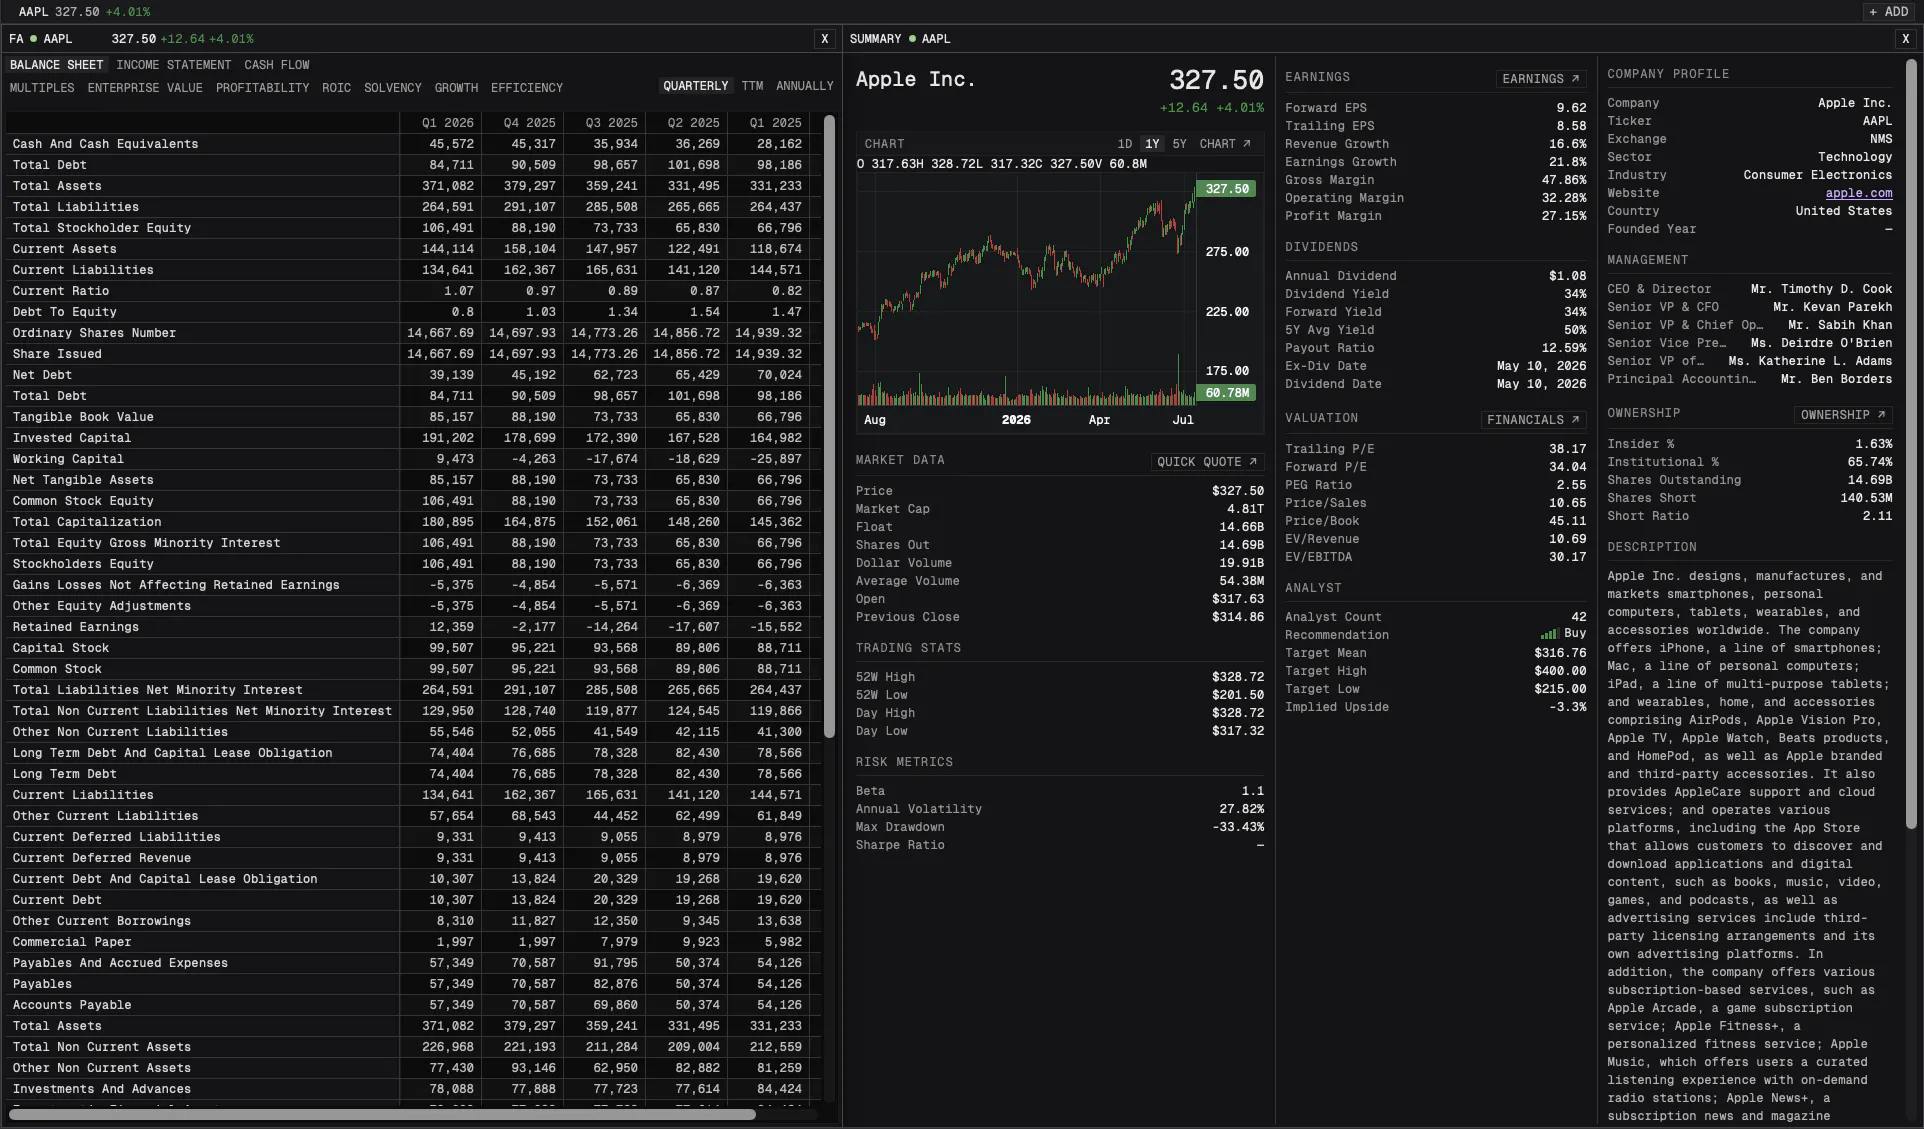
Task: Select the Retained Earnings row
Action: tap(412, 627)
